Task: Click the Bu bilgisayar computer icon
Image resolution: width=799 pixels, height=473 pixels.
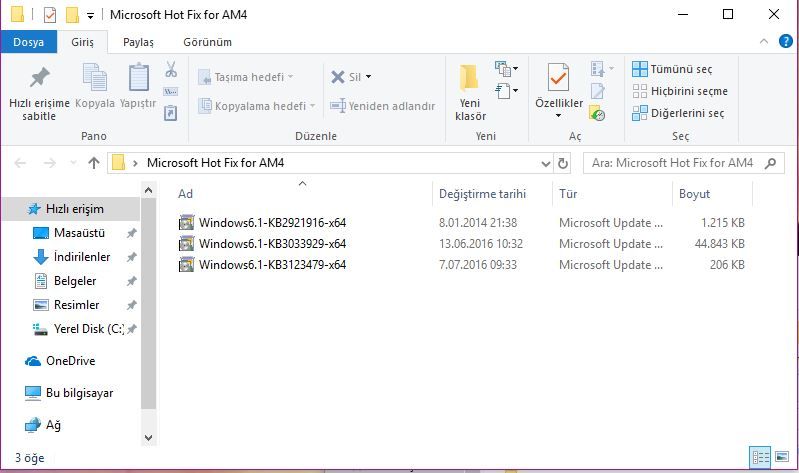Action: click(x=33, y=393)
